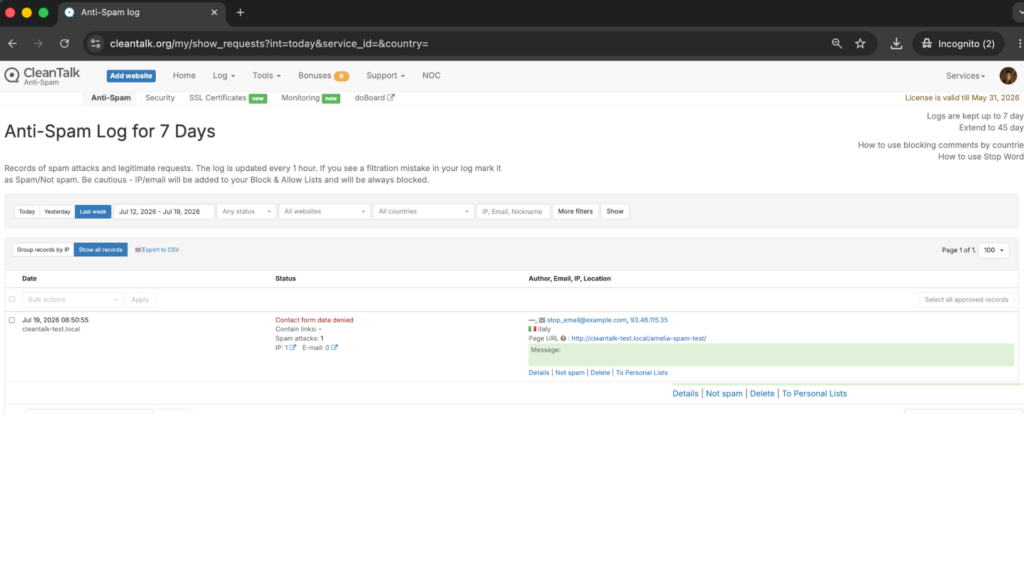Click the Bonuses count badge
Viewport: 1024px width, 576px height.
pyautogui.click(x=341, y=76)
